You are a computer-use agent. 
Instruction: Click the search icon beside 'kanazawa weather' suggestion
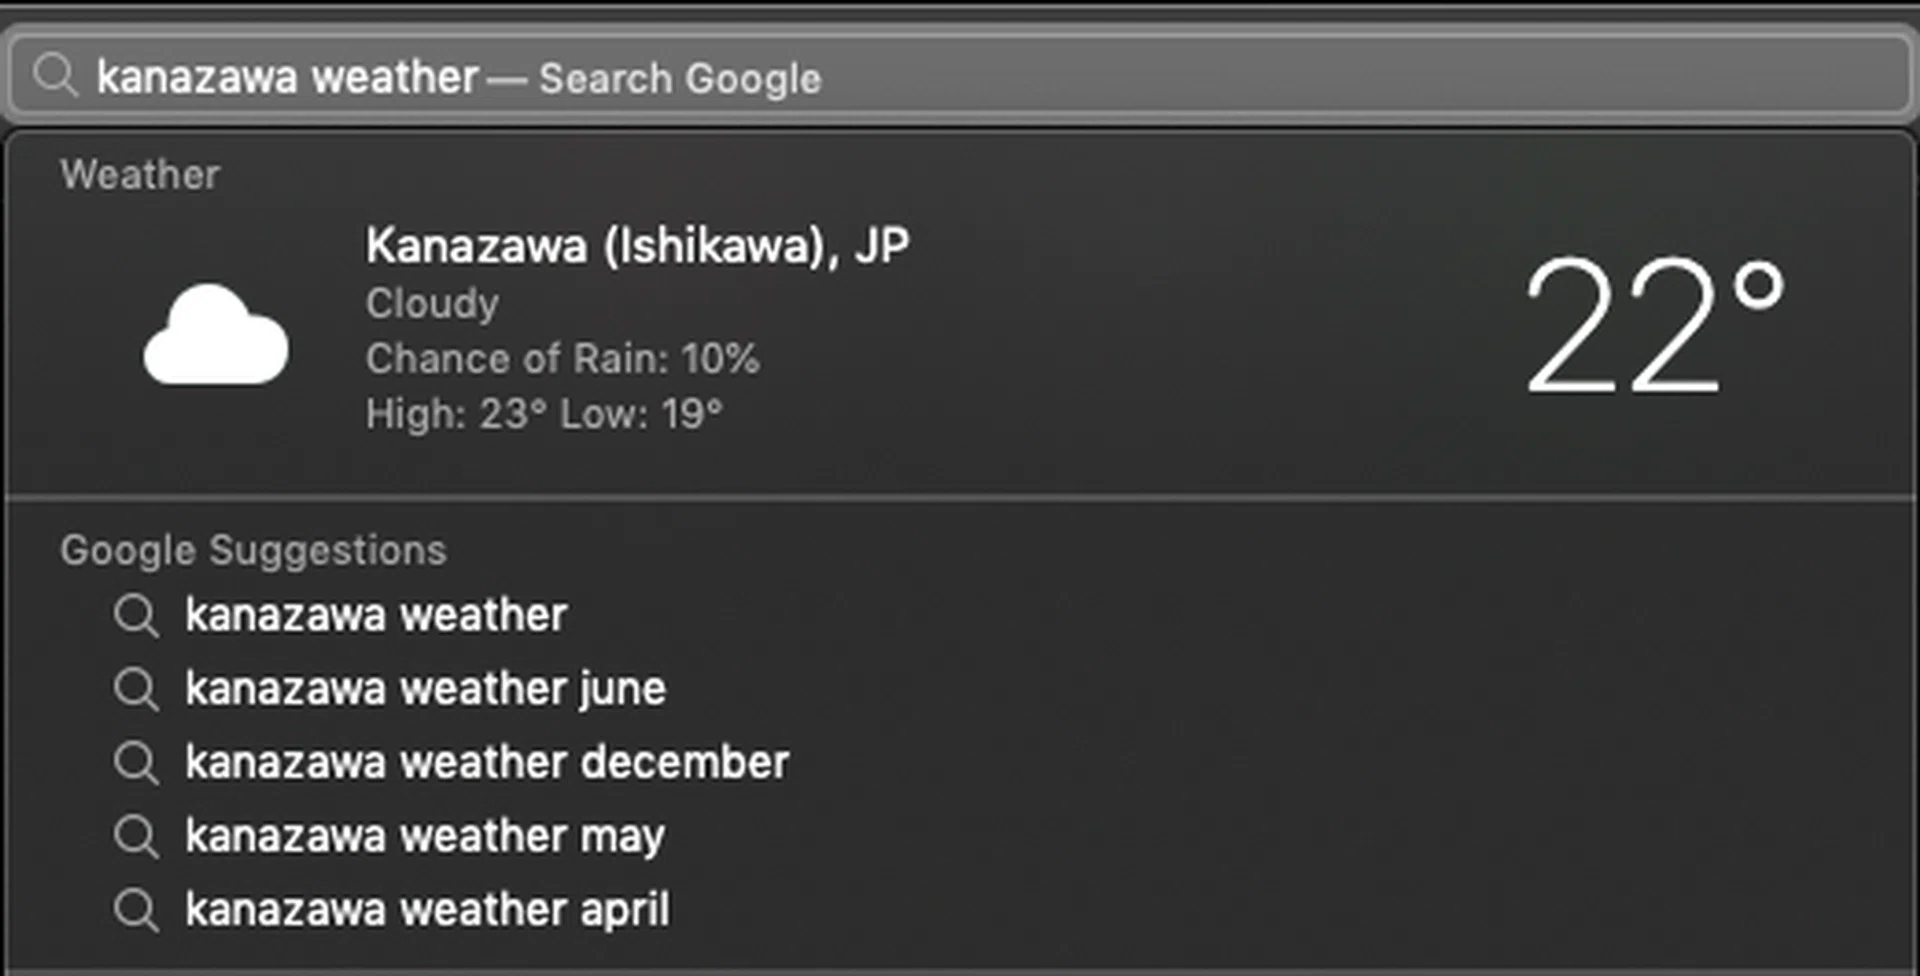[x=136, y=615]
